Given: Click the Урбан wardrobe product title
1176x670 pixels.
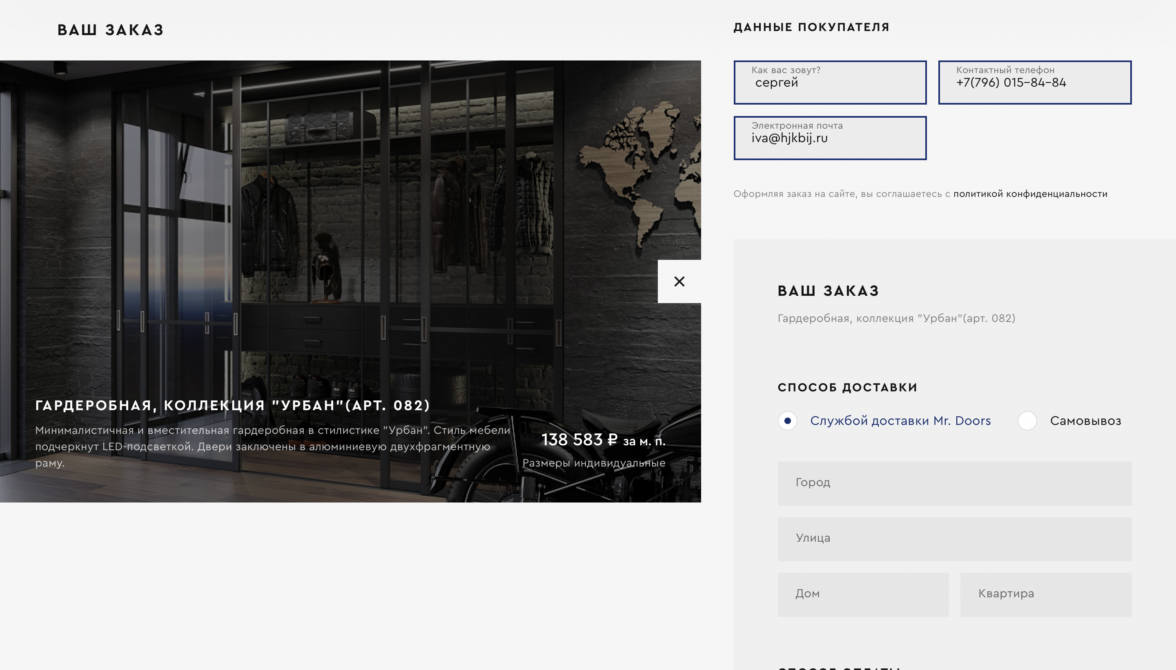Looking at the screenshot, I should pos(233,405).
